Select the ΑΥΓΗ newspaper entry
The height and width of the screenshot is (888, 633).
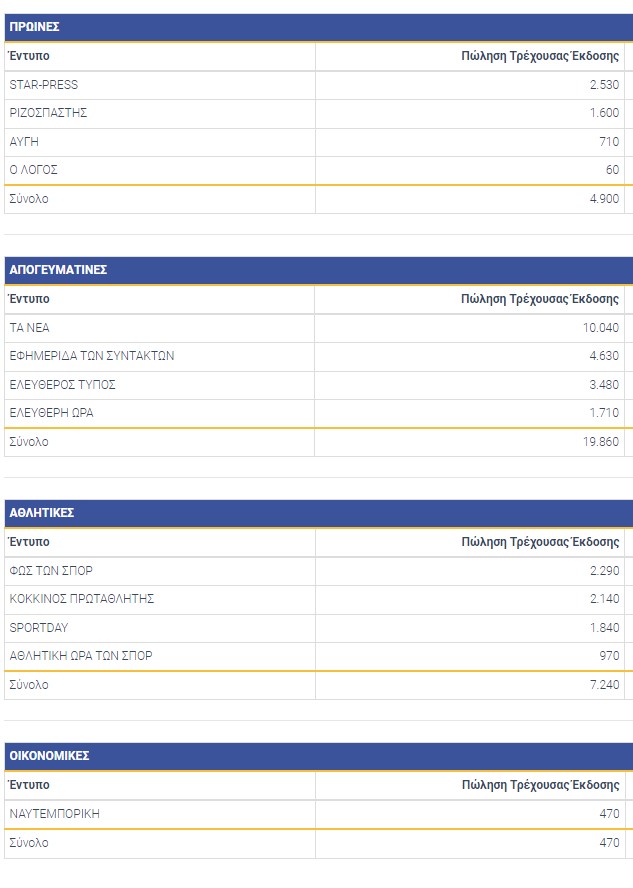pos(24,142)
